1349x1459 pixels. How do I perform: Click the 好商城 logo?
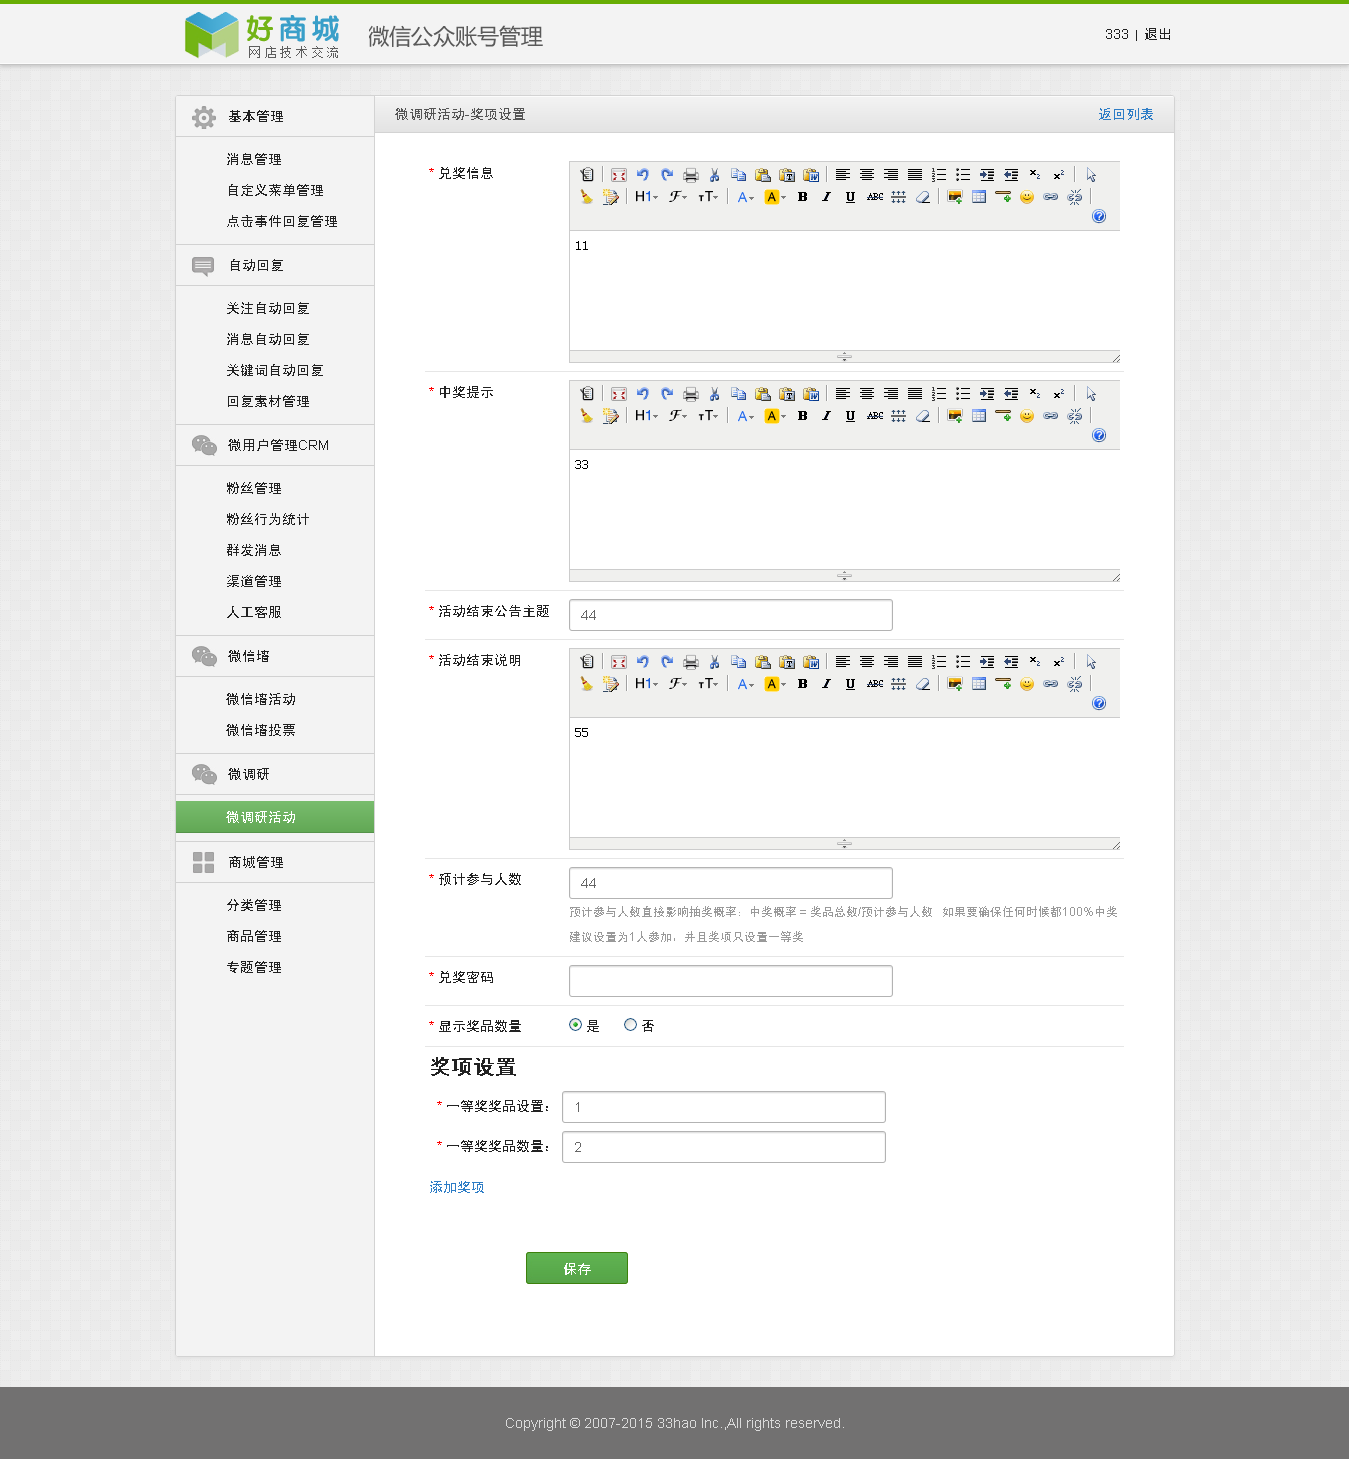coord(262,36)
